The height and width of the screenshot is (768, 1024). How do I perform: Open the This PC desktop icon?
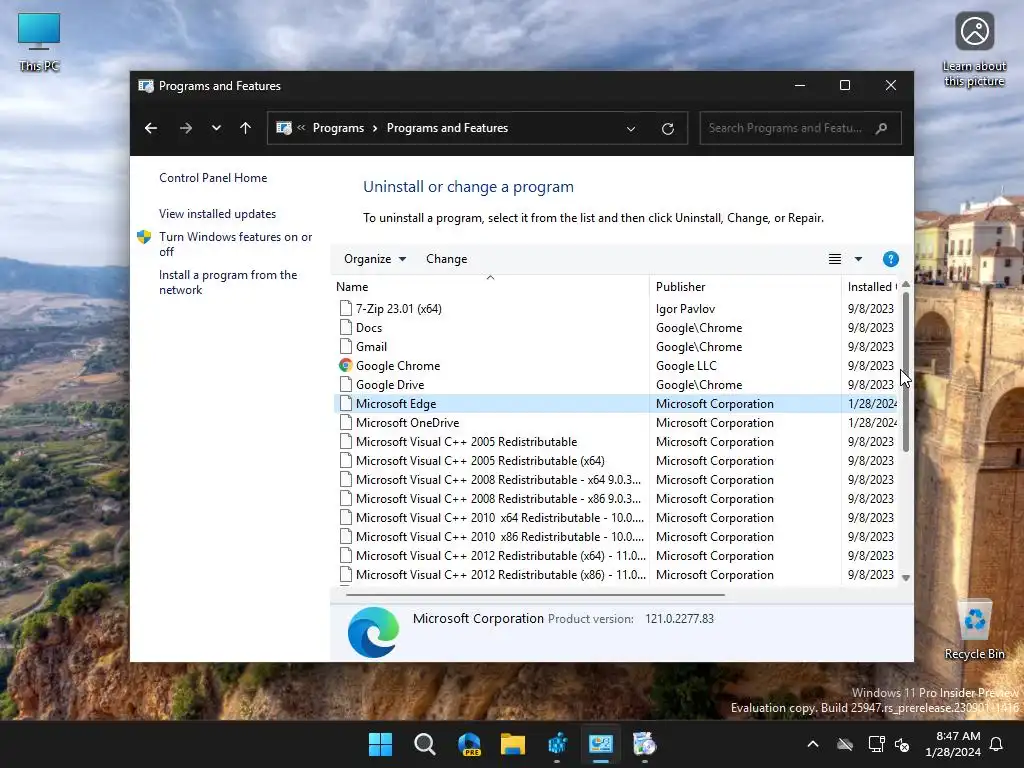click(39, 42)
